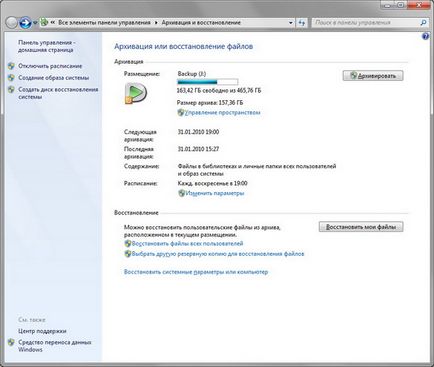
Task: Click the refresh icon beside address bar
Action: coord(302,23)
